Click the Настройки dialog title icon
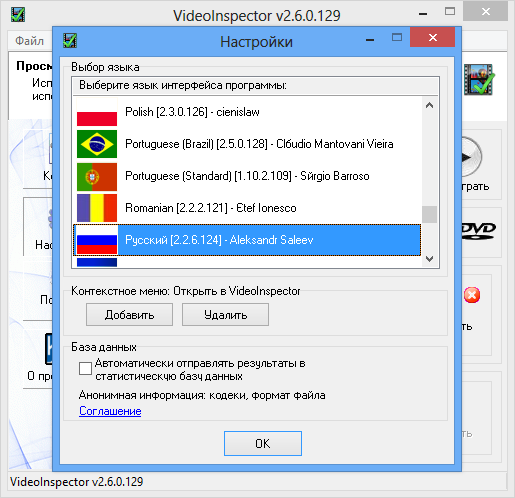 pyautogui.click(x=70, y=41)
